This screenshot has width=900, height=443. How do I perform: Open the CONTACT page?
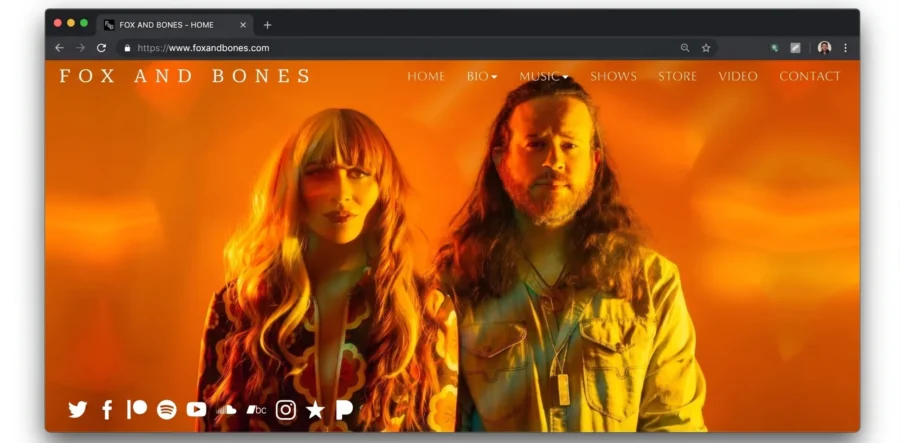[x=810, y=76]
